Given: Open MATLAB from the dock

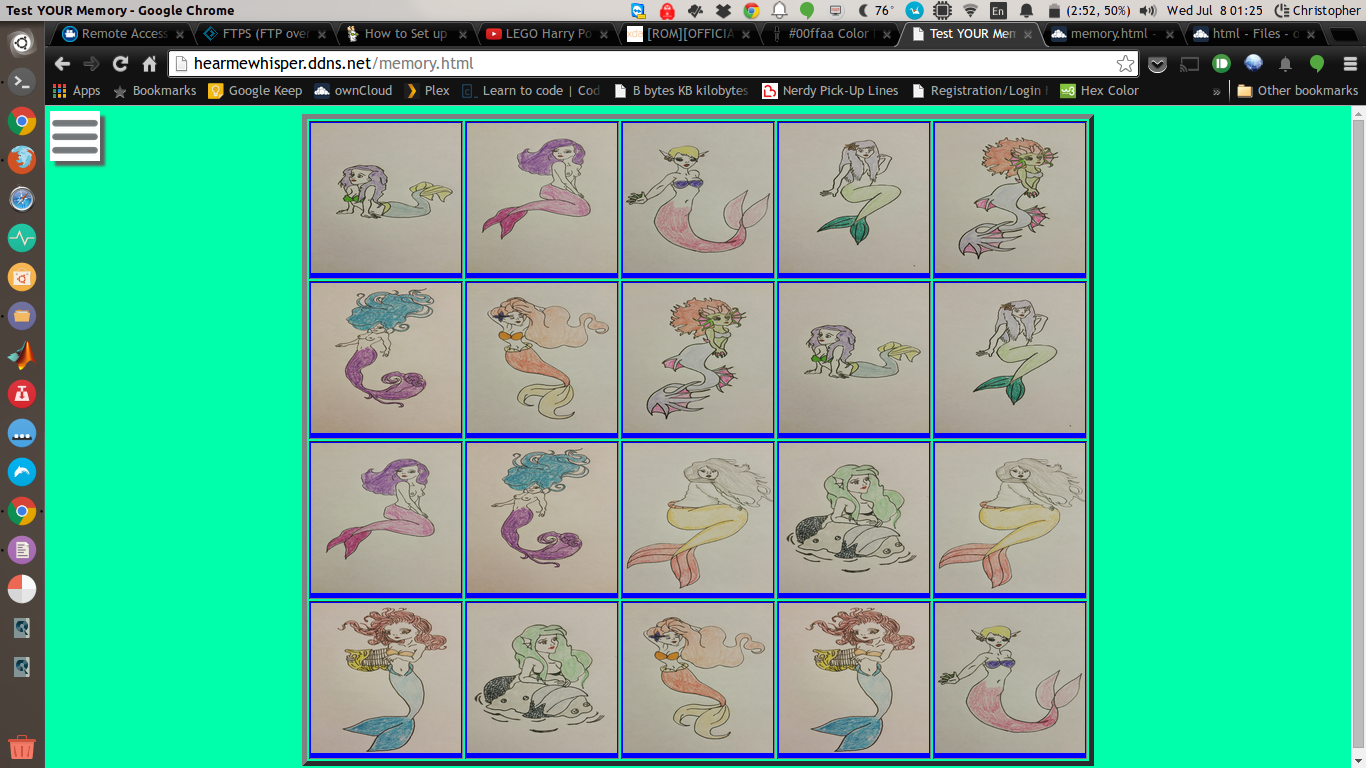Looking at the screenshot, I should 22,355.
